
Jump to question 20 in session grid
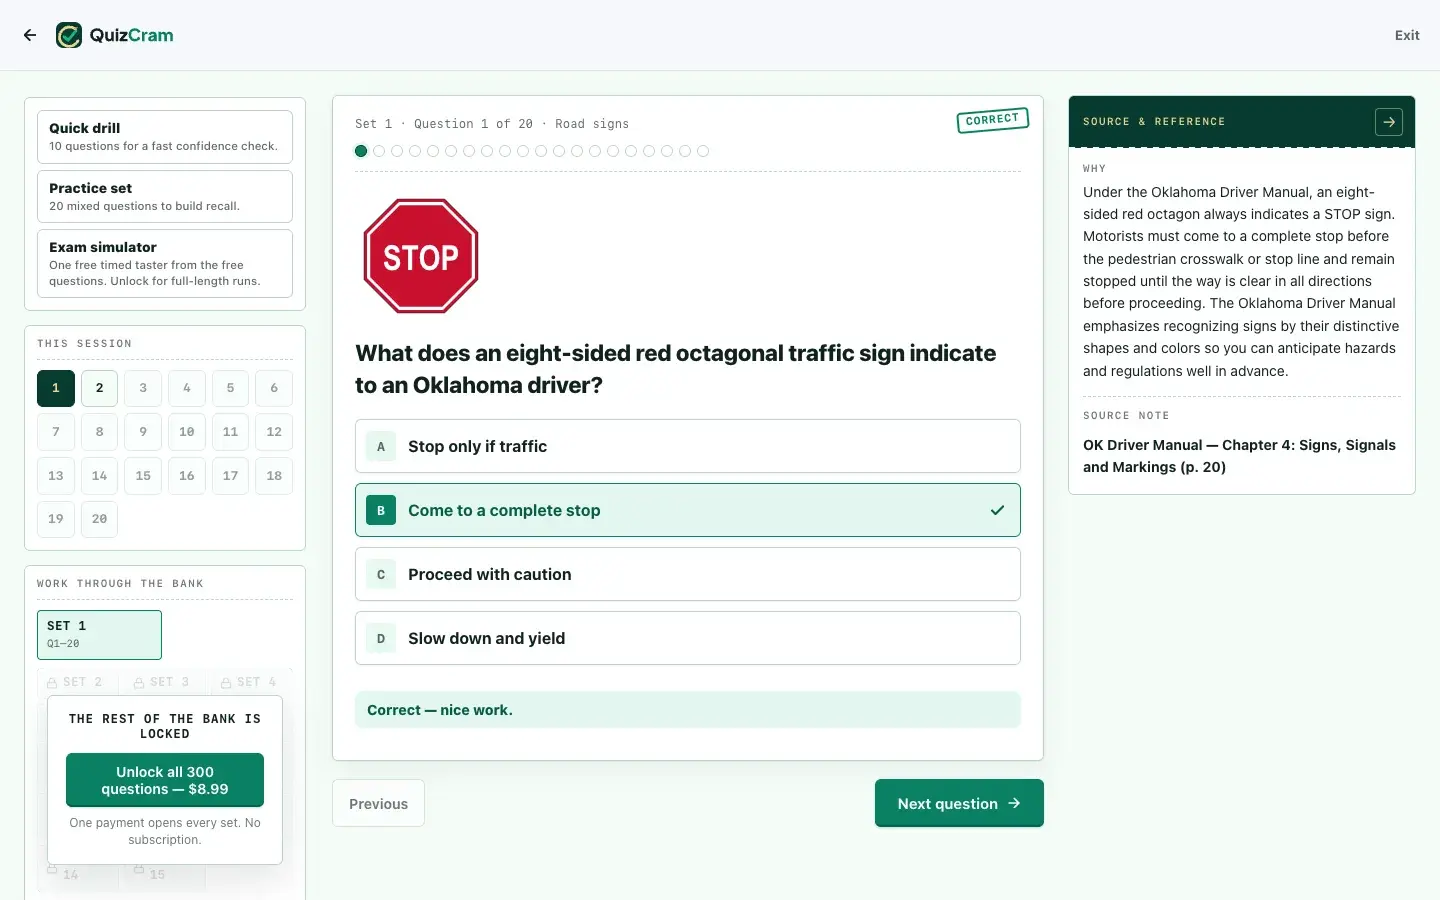pyautogui.click(x=99, y=519)
